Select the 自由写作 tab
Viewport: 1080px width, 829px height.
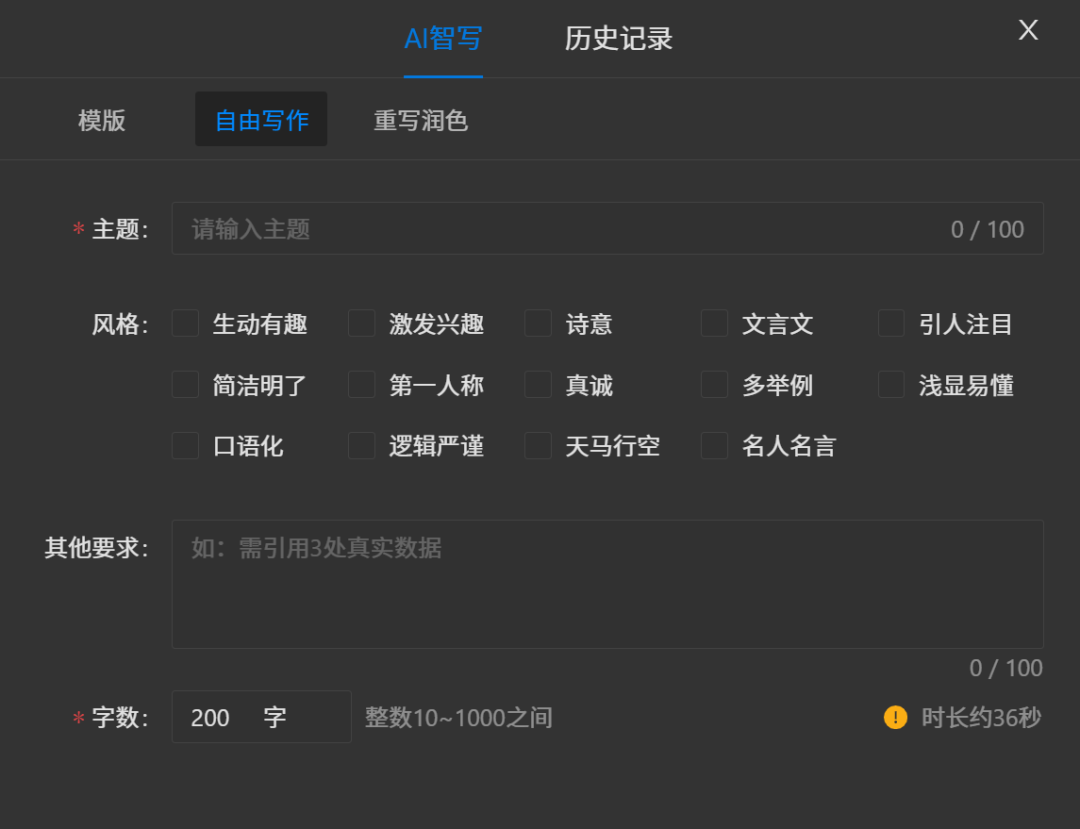coord(260,118)
